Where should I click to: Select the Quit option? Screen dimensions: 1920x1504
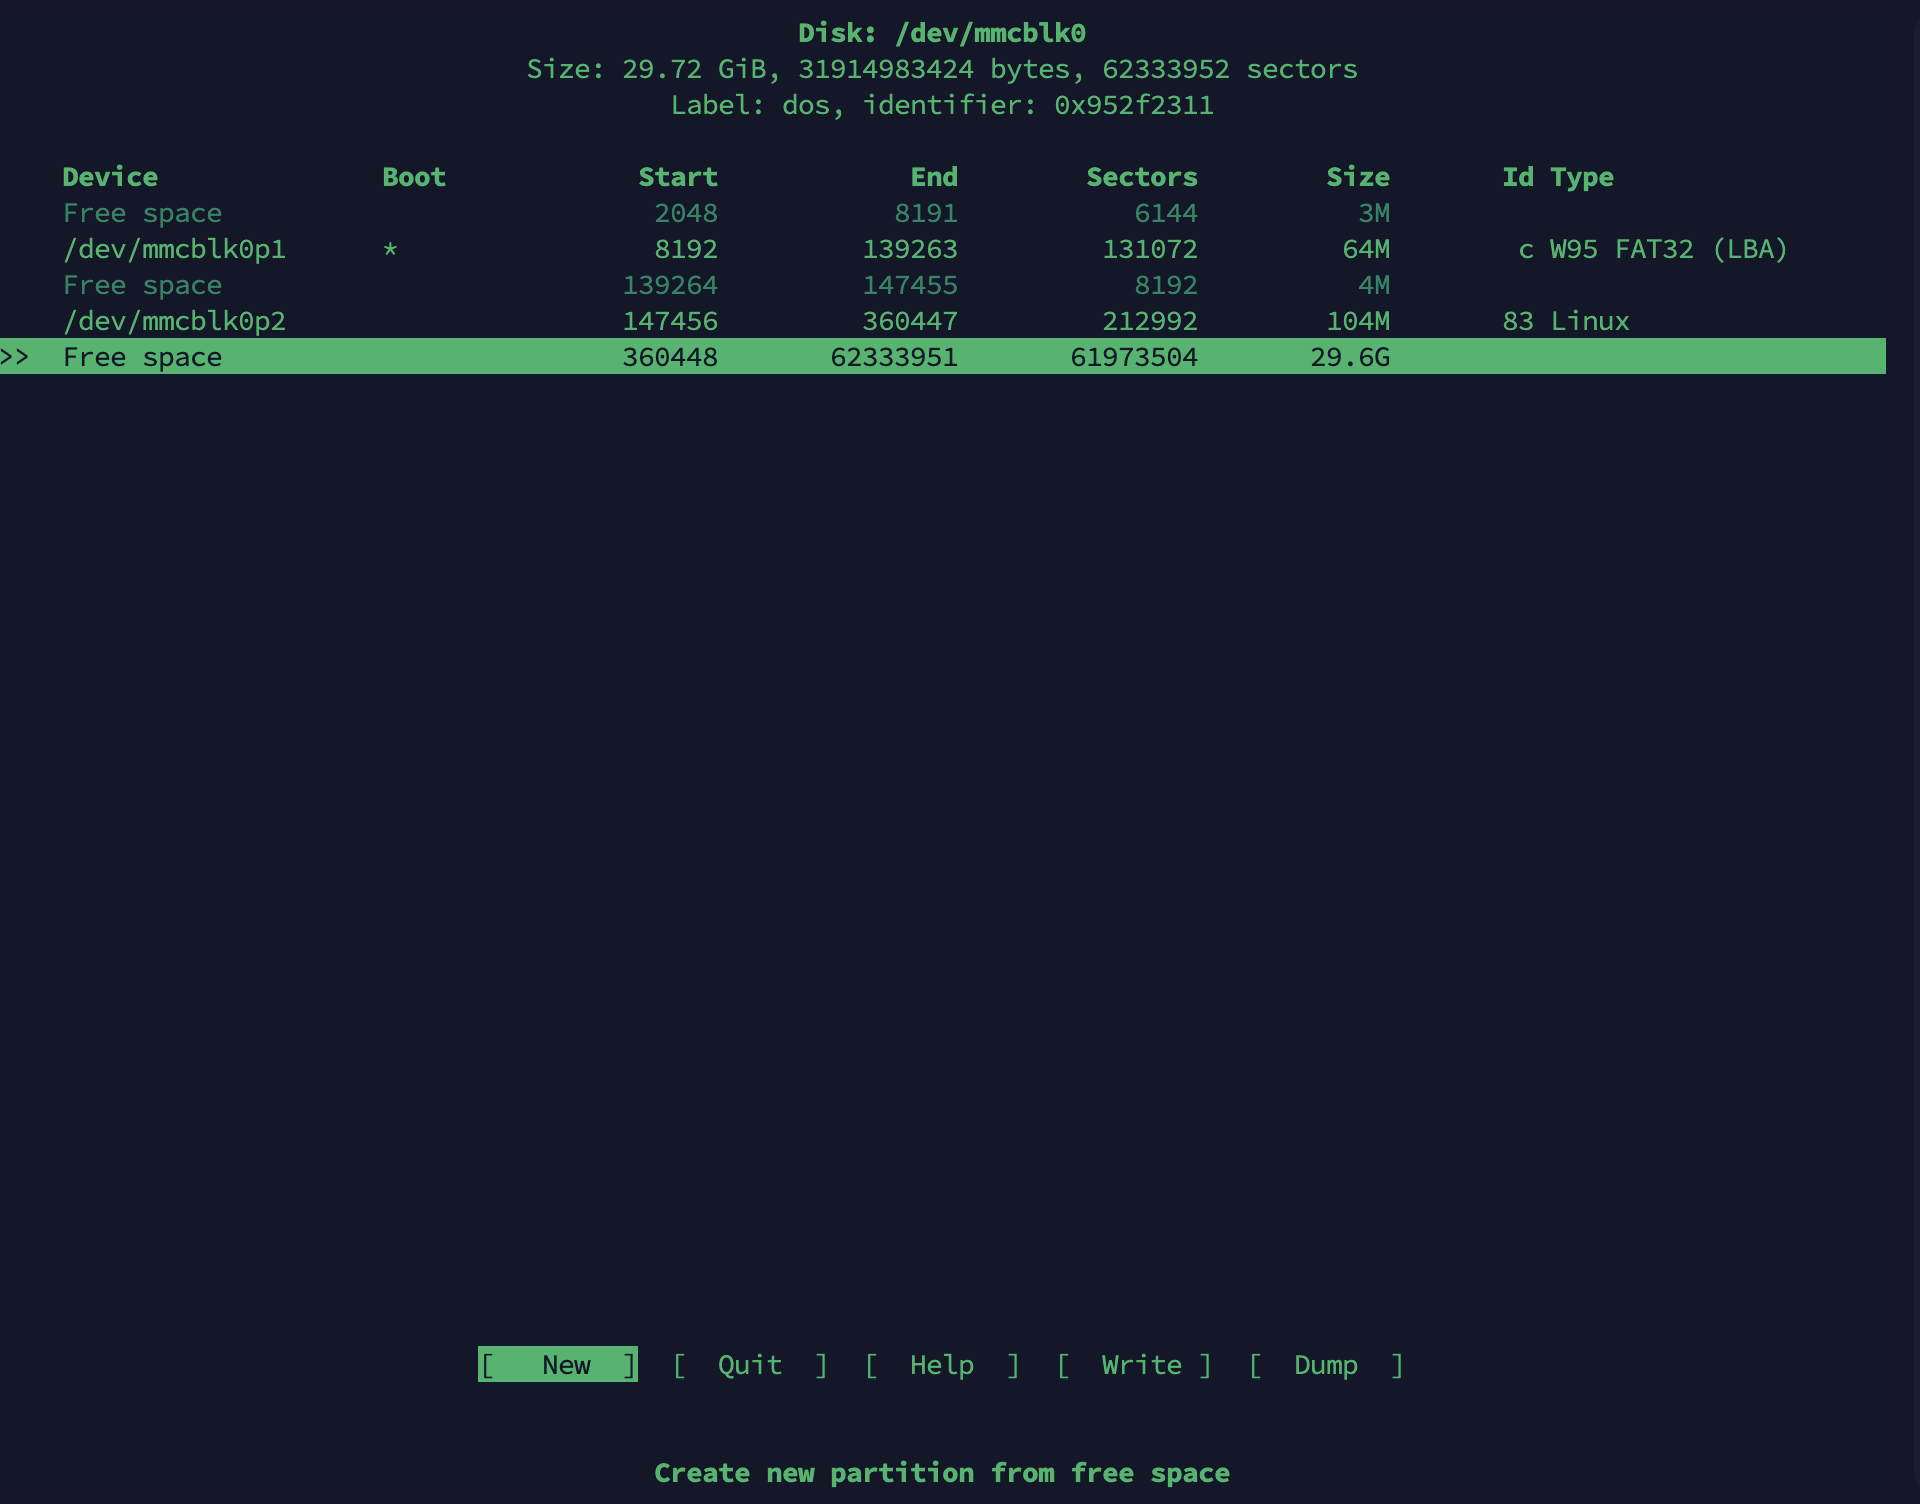(x=750, y=1365)
